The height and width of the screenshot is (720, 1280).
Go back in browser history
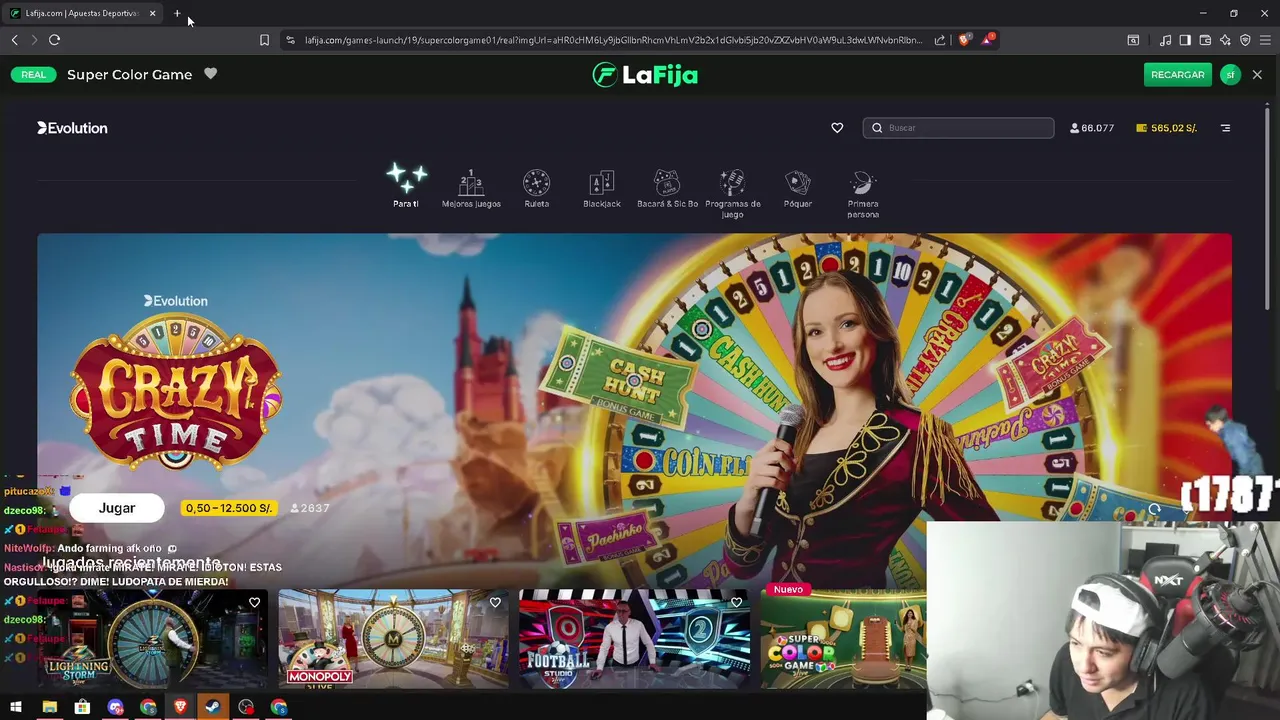pos(14,40)
